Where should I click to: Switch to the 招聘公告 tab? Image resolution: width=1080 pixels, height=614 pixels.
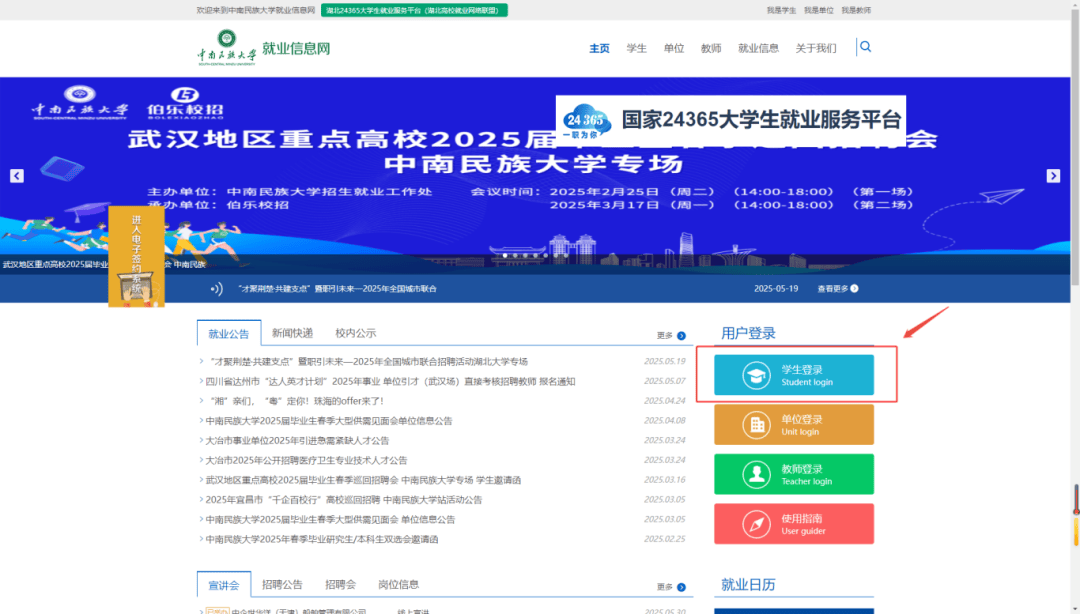(x=282, y=584)
